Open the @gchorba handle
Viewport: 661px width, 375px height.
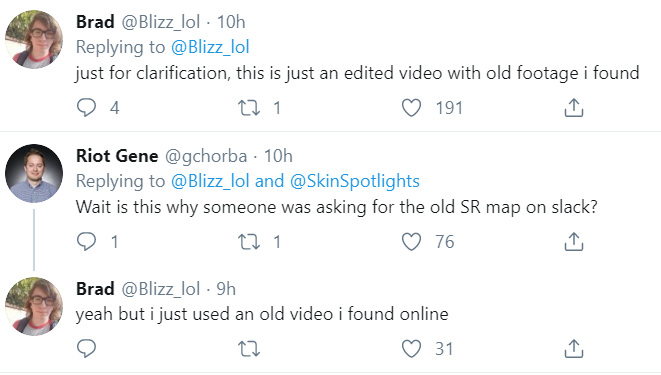(206, 156)
